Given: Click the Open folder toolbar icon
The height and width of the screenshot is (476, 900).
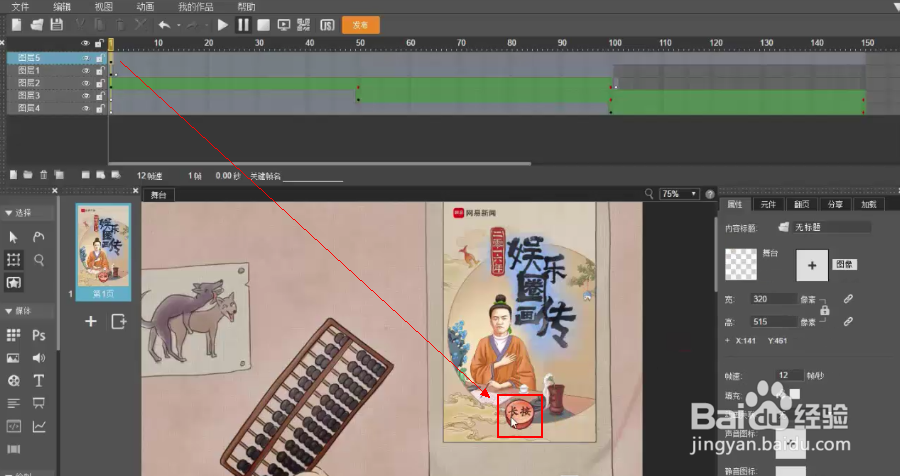Looking at the screenshot, I should [x=37, y=25].
